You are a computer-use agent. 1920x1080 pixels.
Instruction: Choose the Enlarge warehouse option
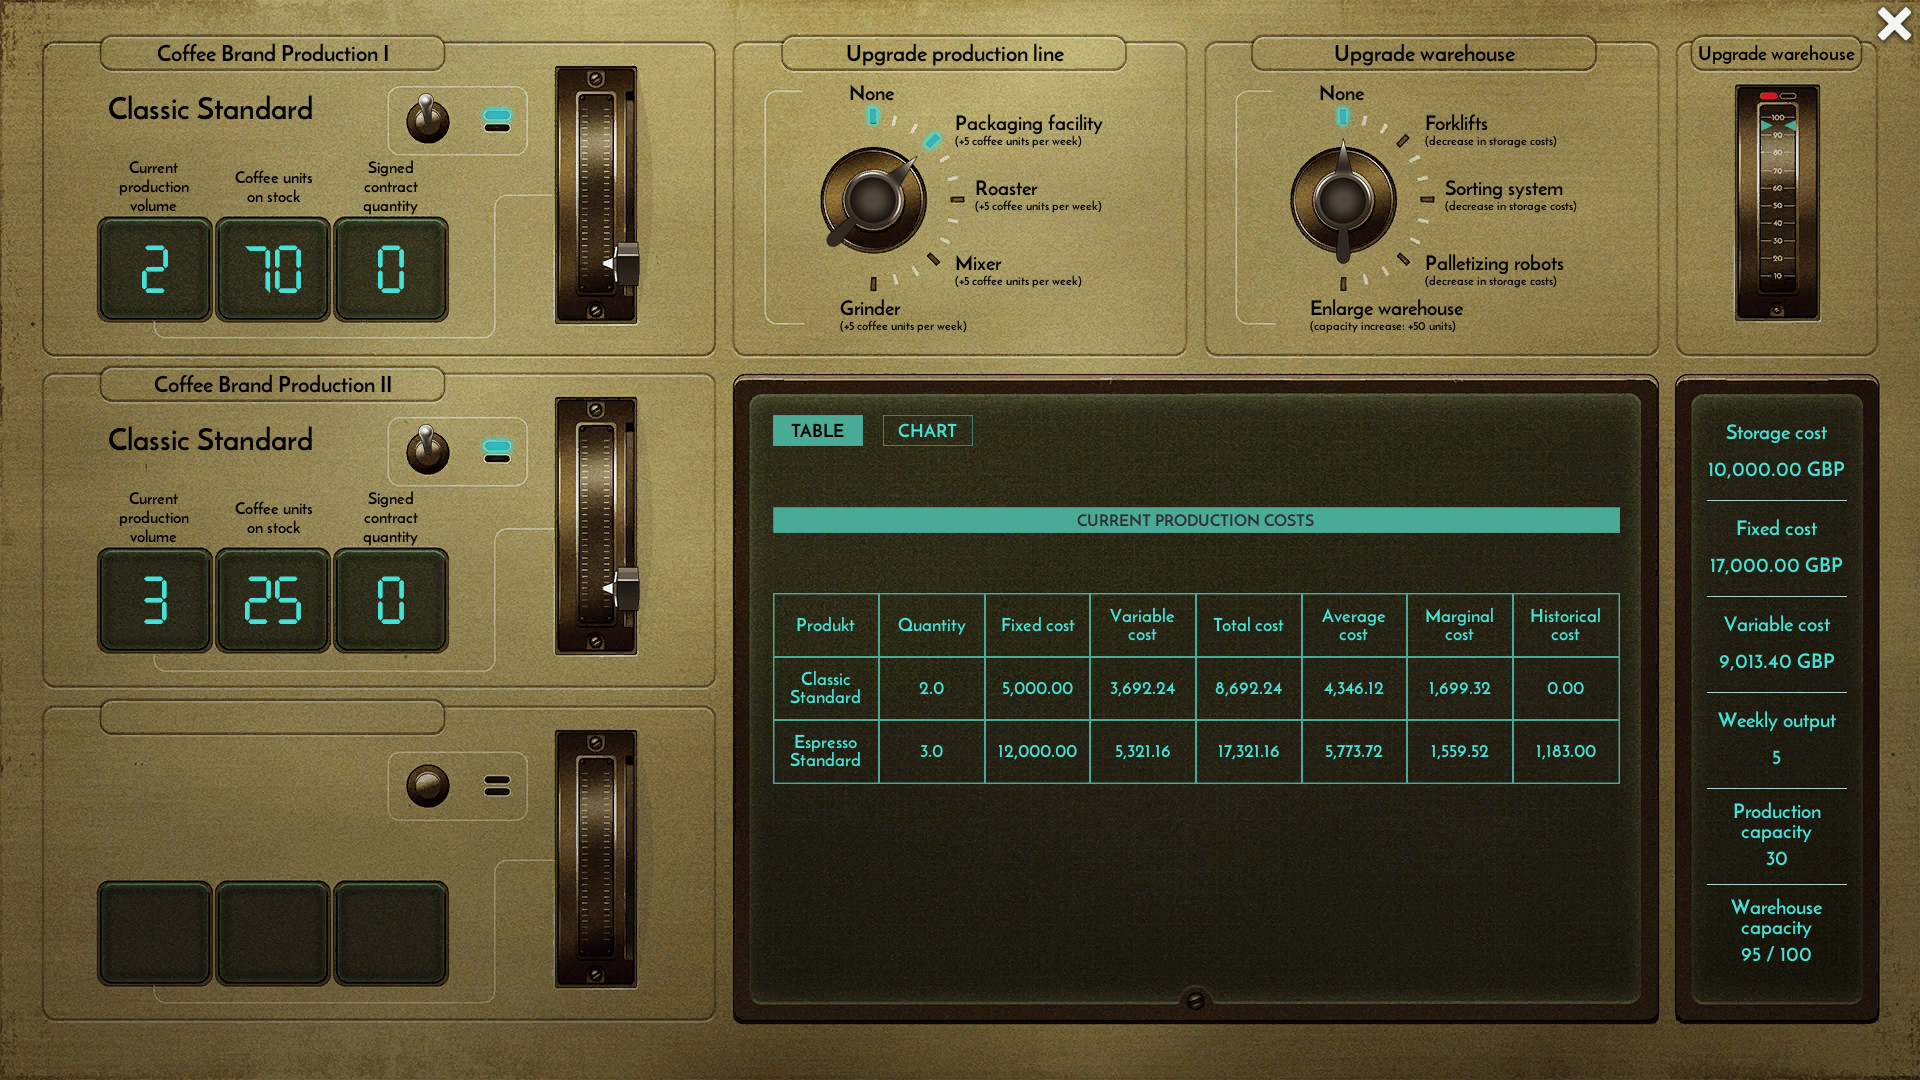[1386, 309]
